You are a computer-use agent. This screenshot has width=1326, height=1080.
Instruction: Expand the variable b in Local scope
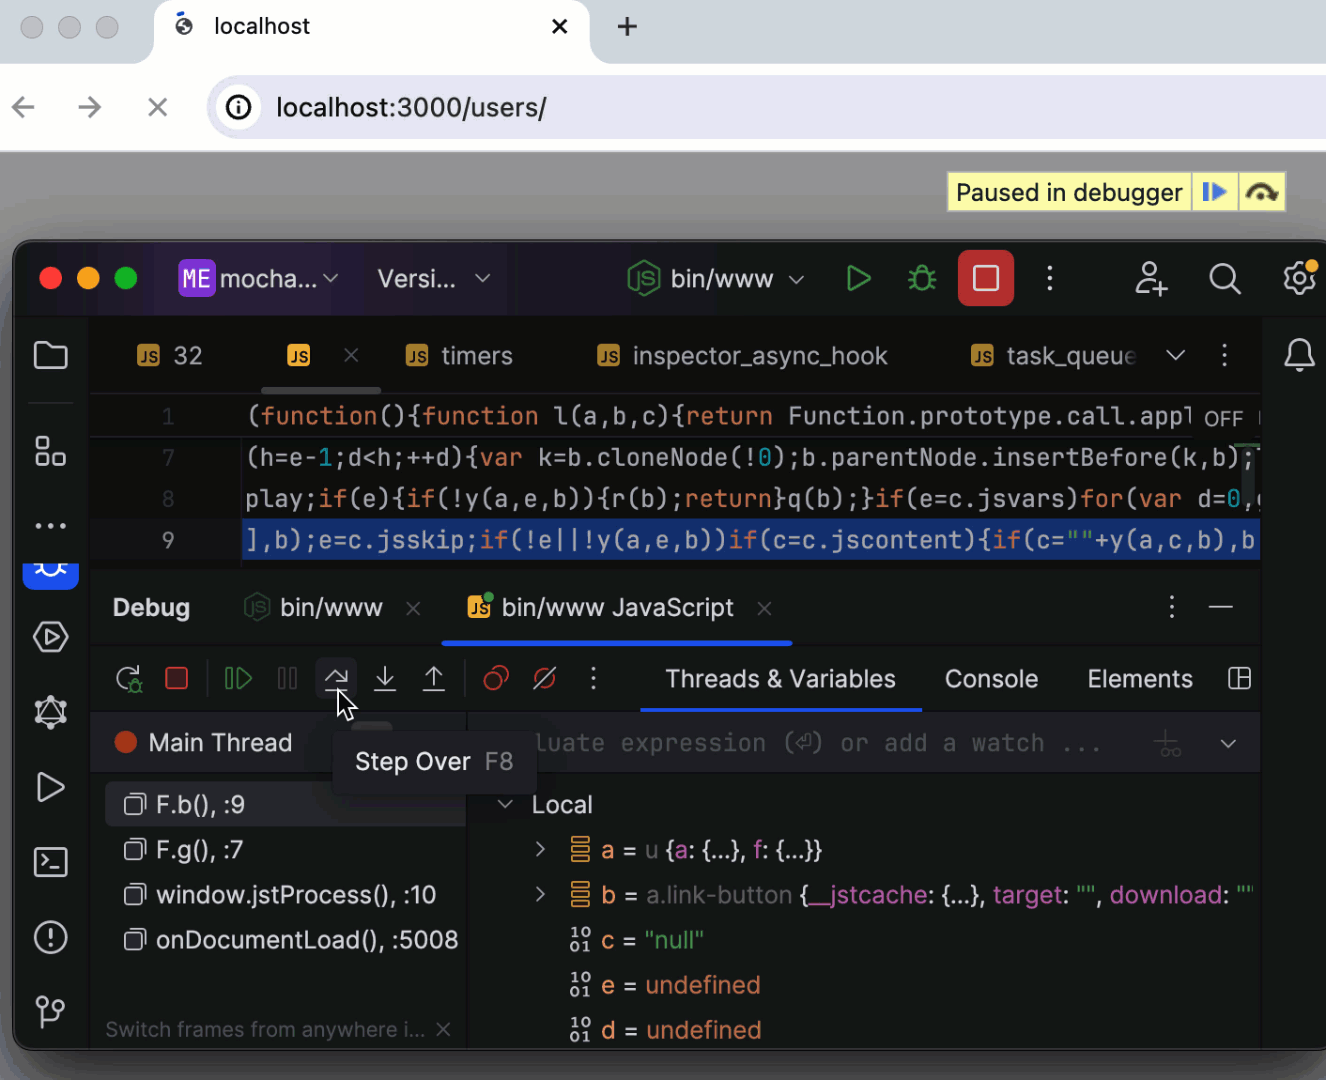pos(540,895)
